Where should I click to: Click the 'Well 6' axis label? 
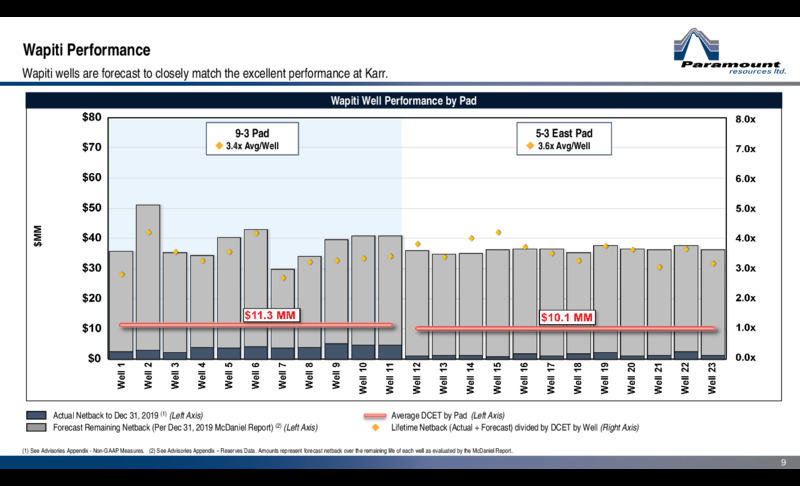coord(256,376)
